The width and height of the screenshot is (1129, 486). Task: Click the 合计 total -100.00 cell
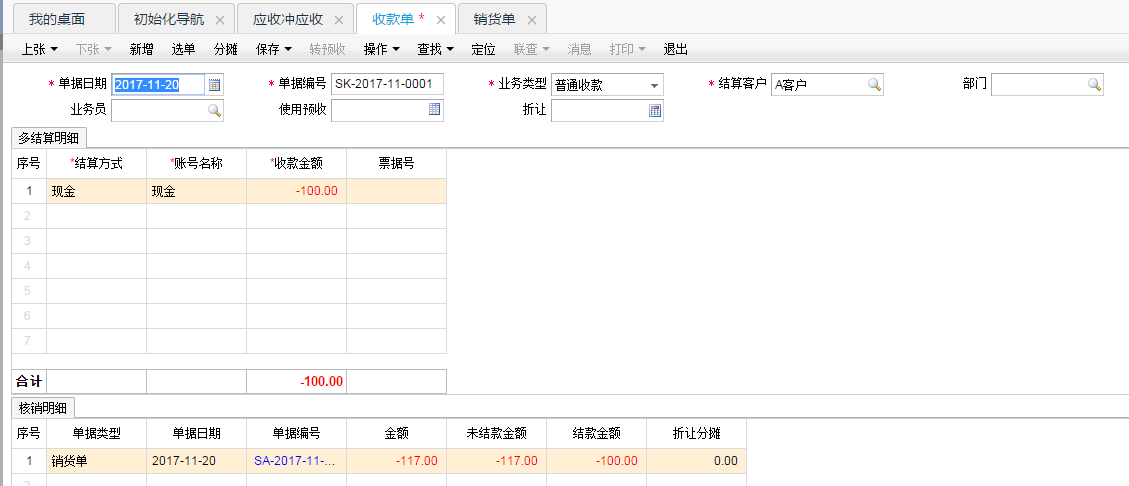297,382
